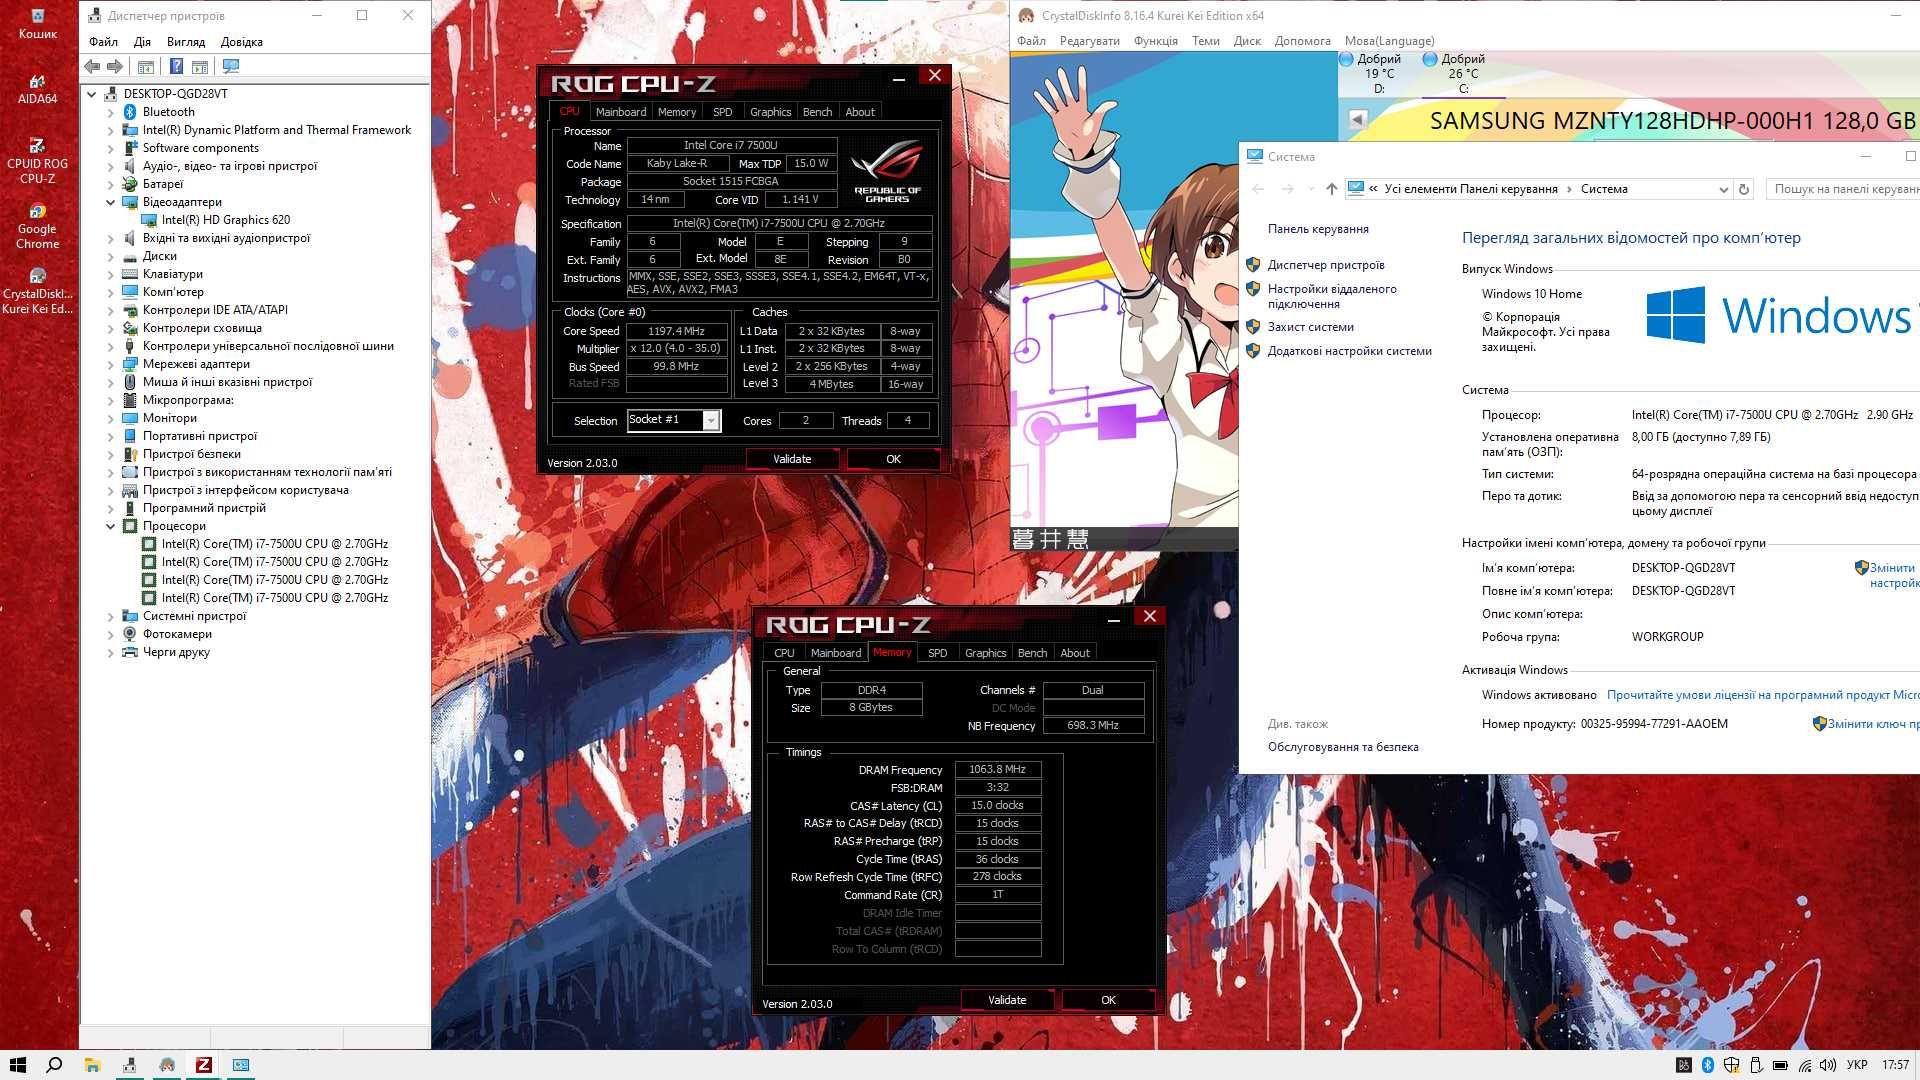Open Диспетчер пристроїв link in System window
The width and height of the screenshot is (1920, 1080).
1326,265
